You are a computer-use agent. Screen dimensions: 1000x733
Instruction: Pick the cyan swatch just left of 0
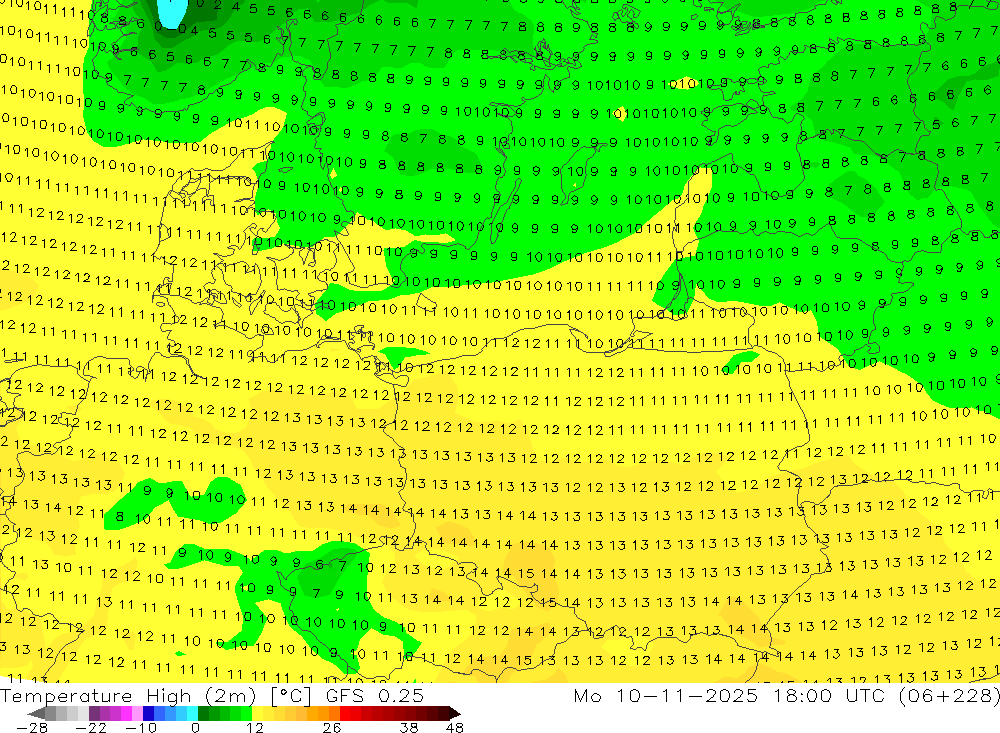(192, 713)
